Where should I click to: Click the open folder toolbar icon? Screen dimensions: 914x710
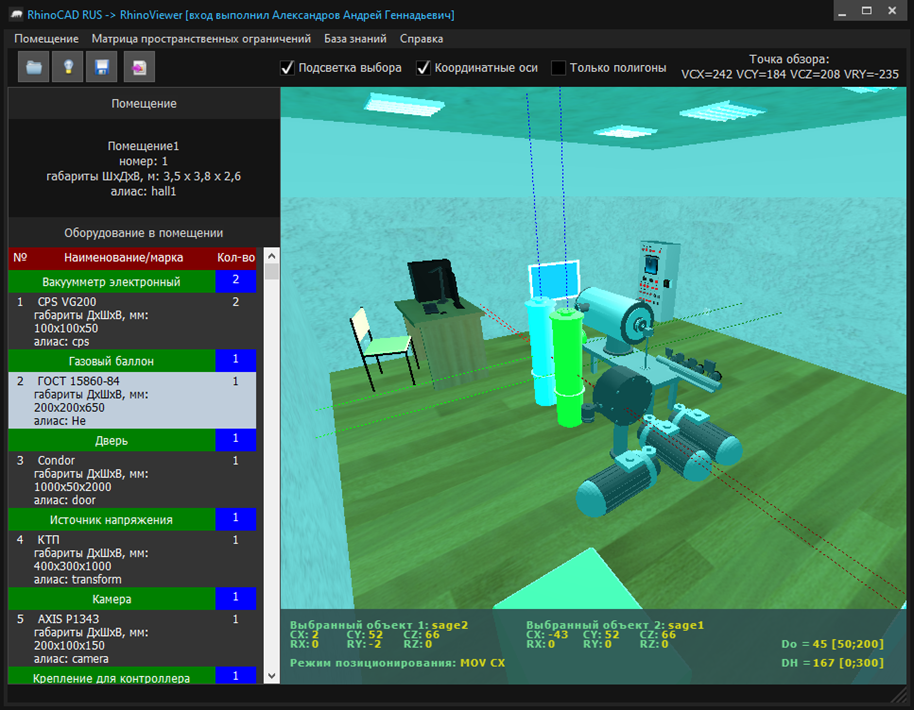click(x=35, y=68)
